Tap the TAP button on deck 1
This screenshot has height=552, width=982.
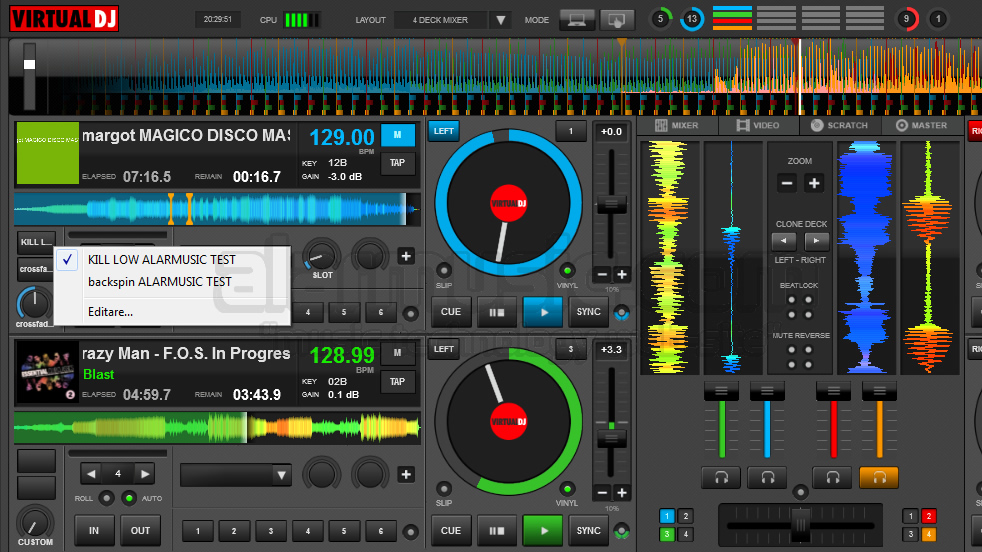click(398, 163)
